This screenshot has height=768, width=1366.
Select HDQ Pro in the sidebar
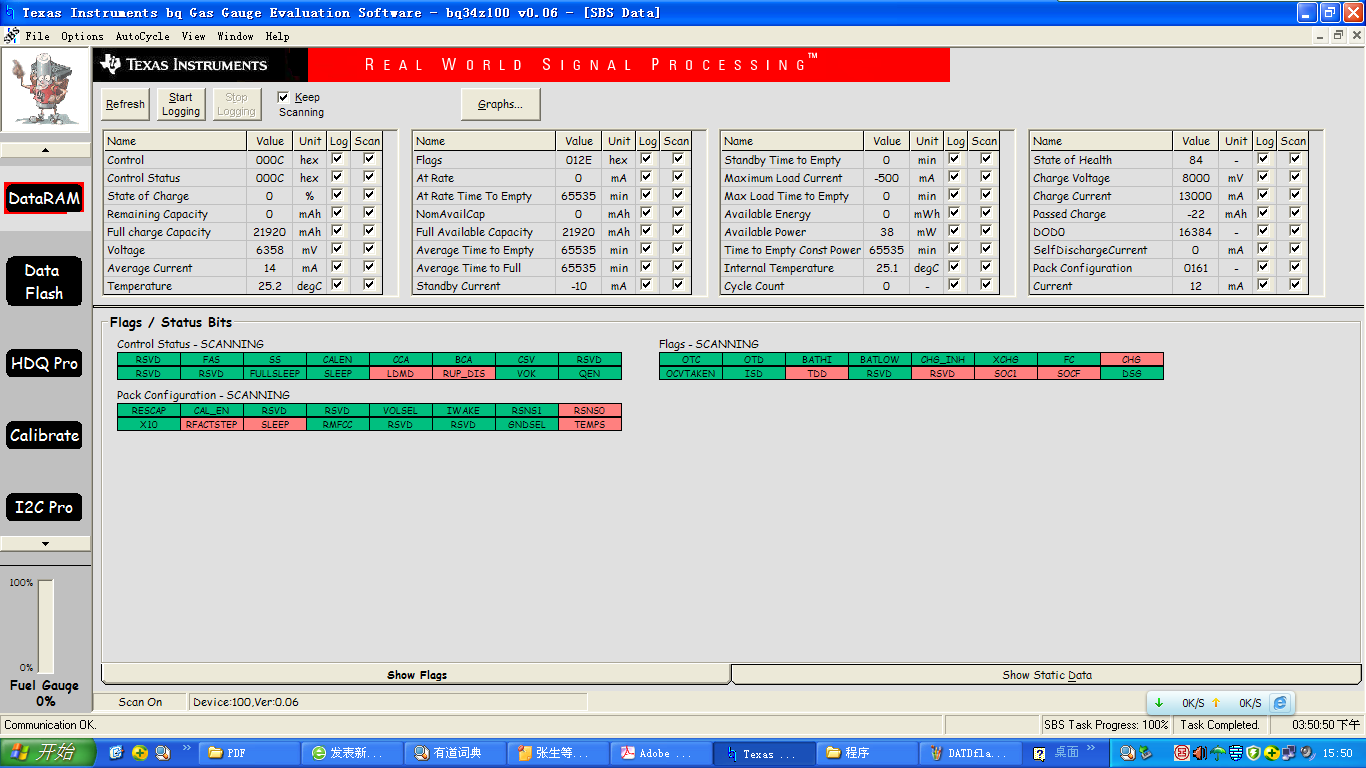pos(44,363)
